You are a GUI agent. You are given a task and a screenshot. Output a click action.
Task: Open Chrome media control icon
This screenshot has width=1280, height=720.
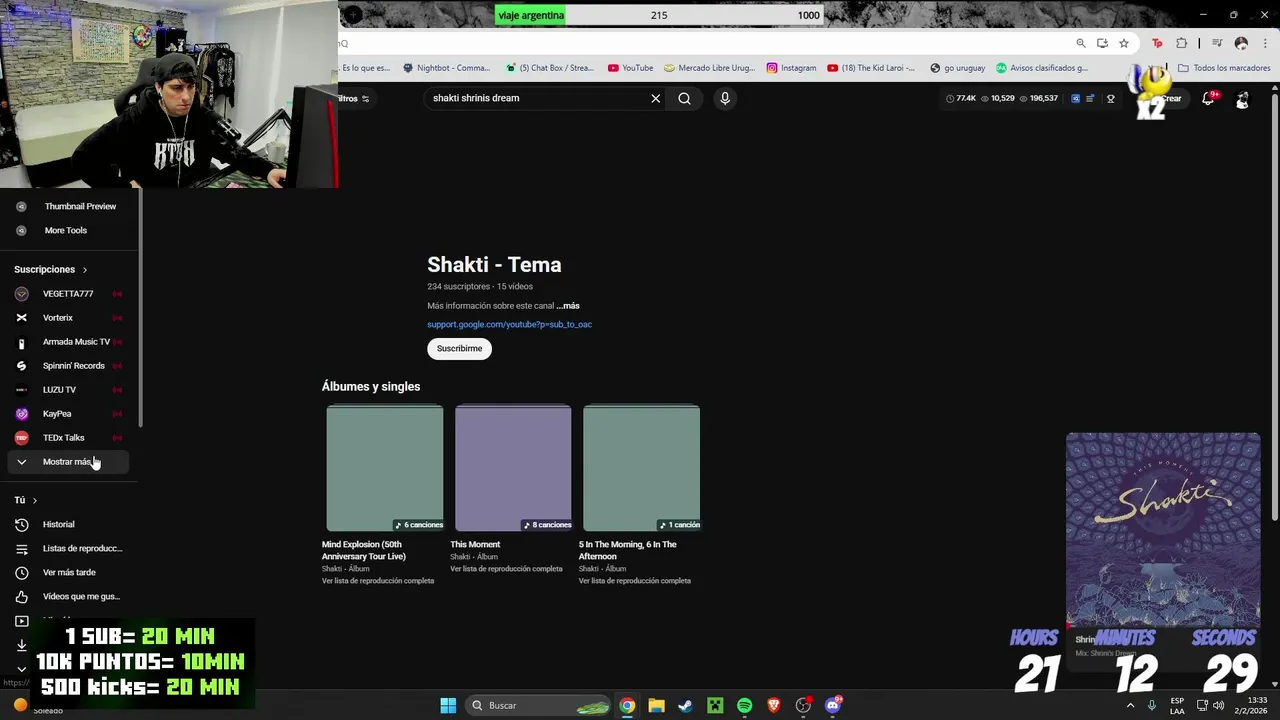tap(1217, 43)
